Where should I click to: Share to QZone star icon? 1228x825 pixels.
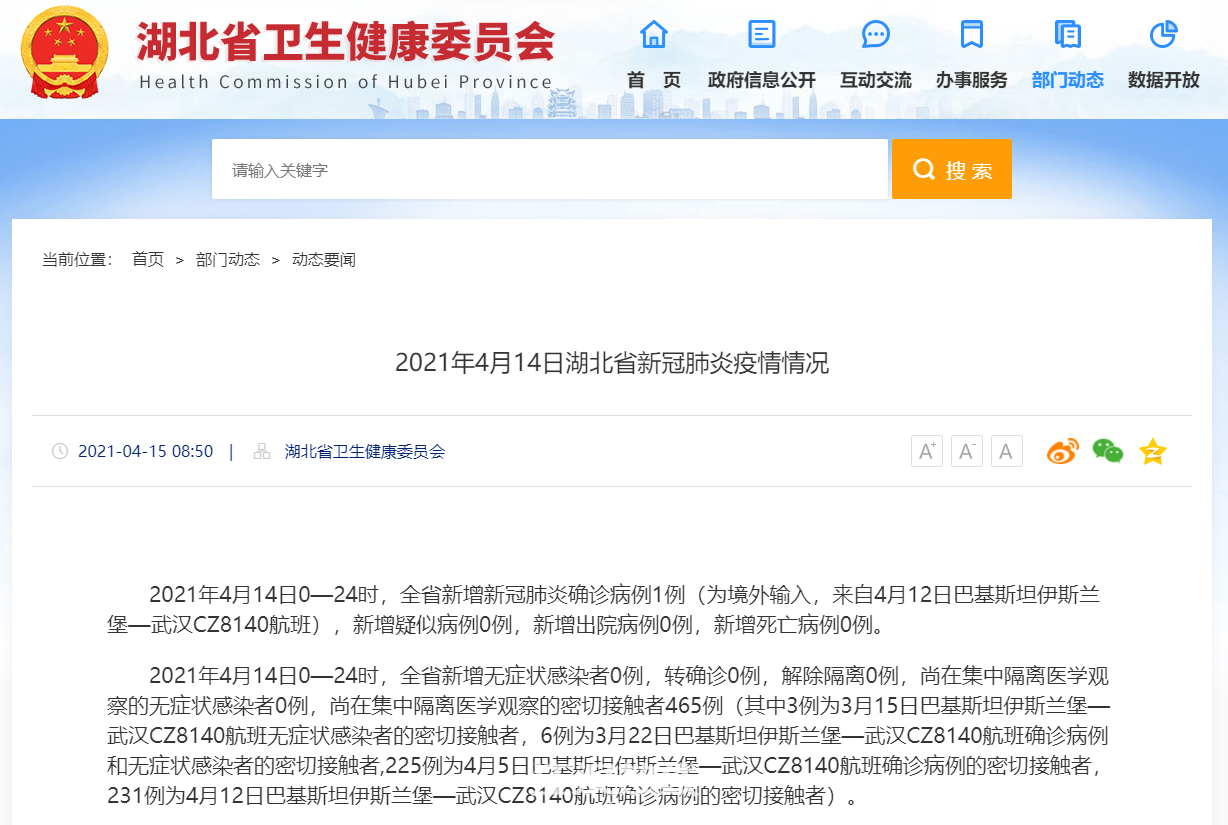click(x=1153, y=452)
